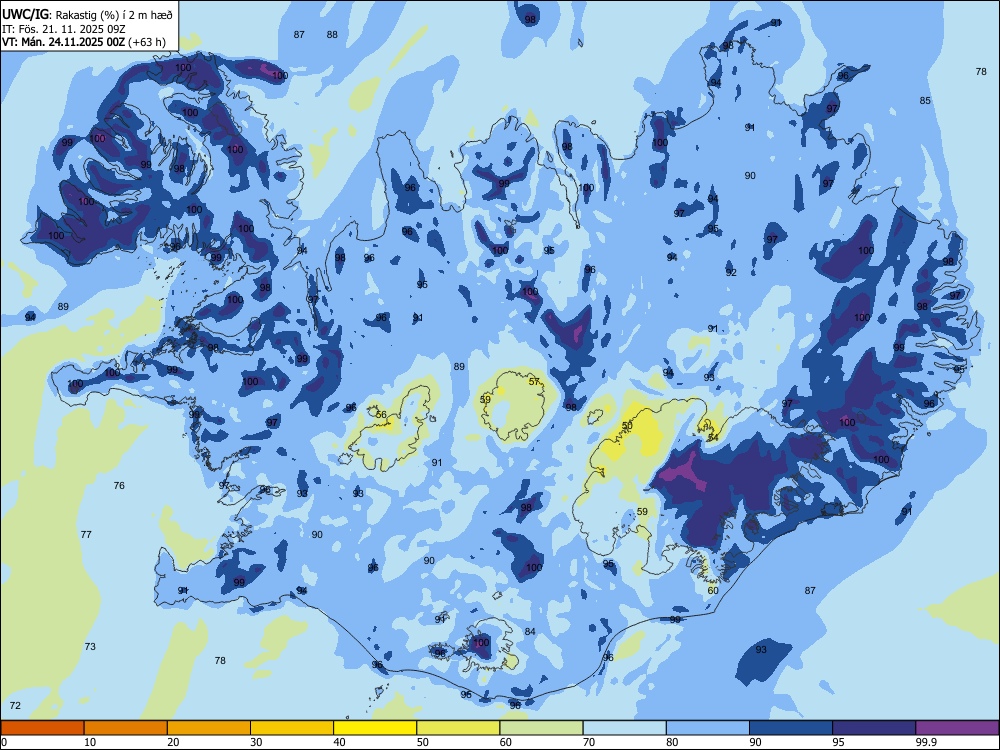Click the value '84' near the south glacier
The height and width of the screenshot is (750, 1000).
click(x=530, y=631)
